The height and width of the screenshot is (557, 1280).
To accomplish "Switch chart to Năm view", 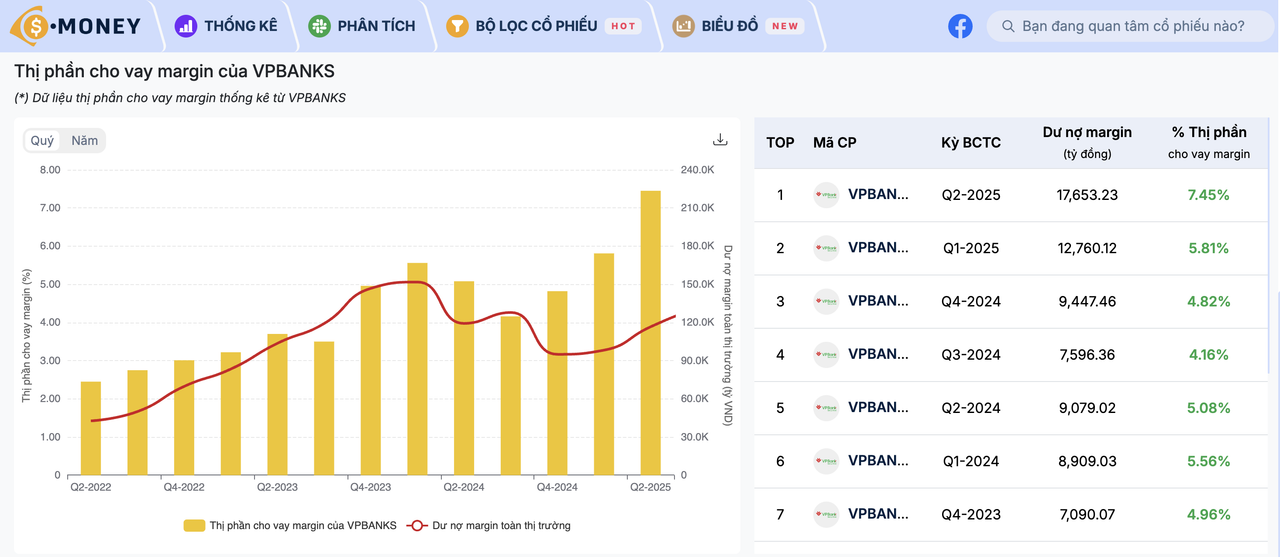I will tap(85, 141).
